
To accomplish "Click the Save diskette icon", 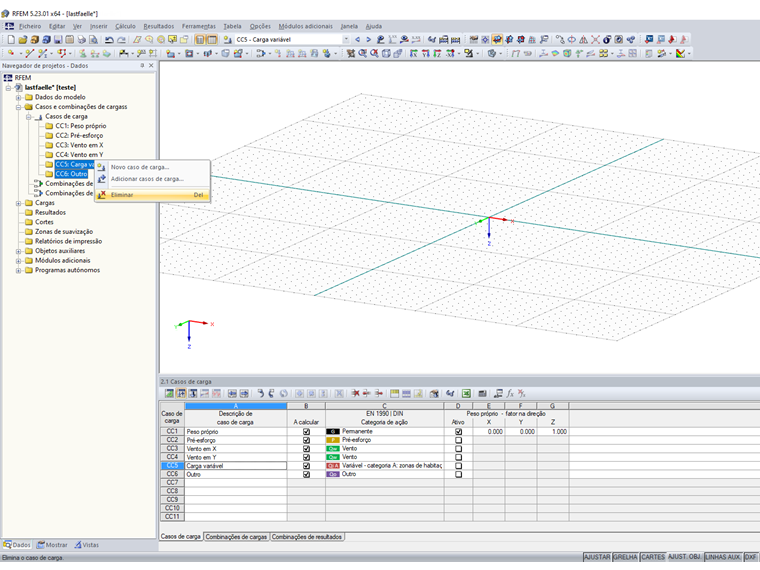I will click(x=58, y=40).
